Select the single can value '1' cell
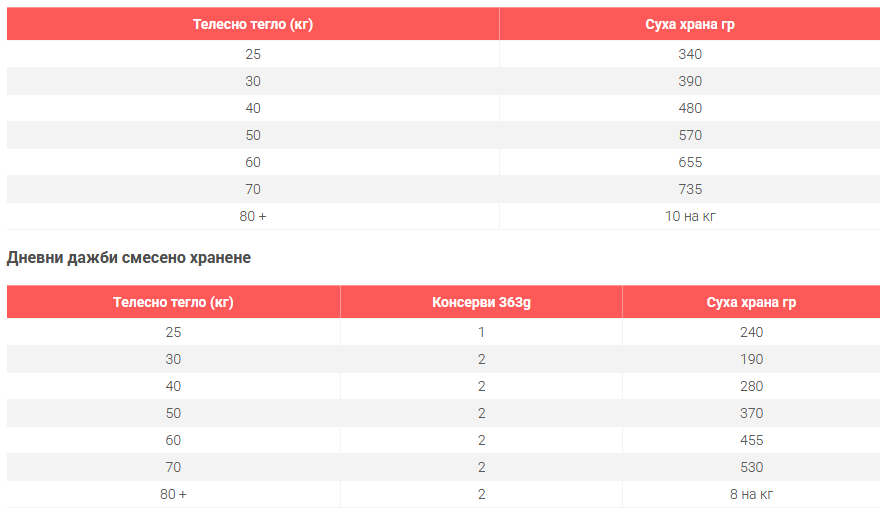 pyautogui.click(x=481, y=332)
